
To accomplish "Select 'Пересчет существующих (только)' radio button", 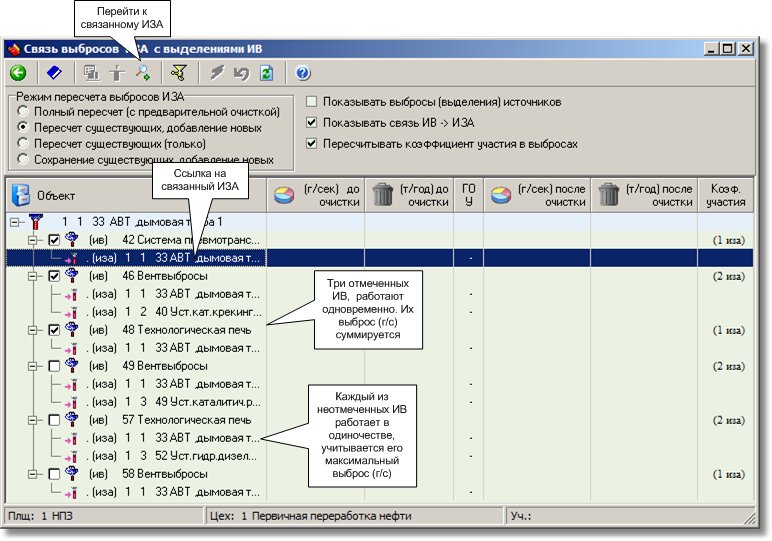I will tap(23, 144).
